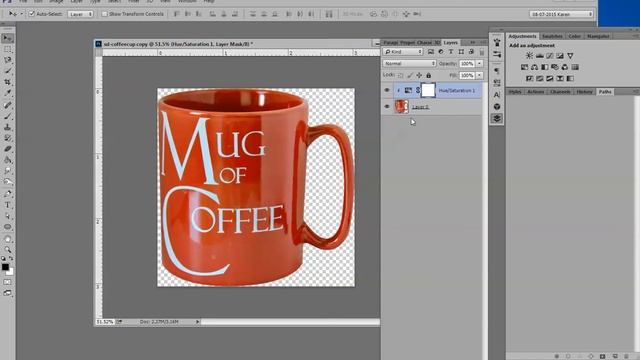Open the tool preset picker arrow
640x360 pixels.
click(x=22, y=14)
